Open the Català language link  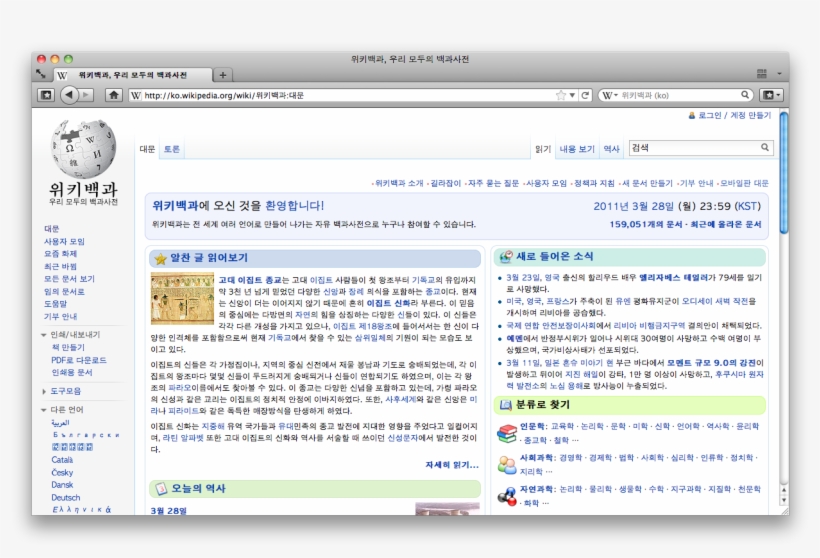pyautogui.click(x=62, y=460)
